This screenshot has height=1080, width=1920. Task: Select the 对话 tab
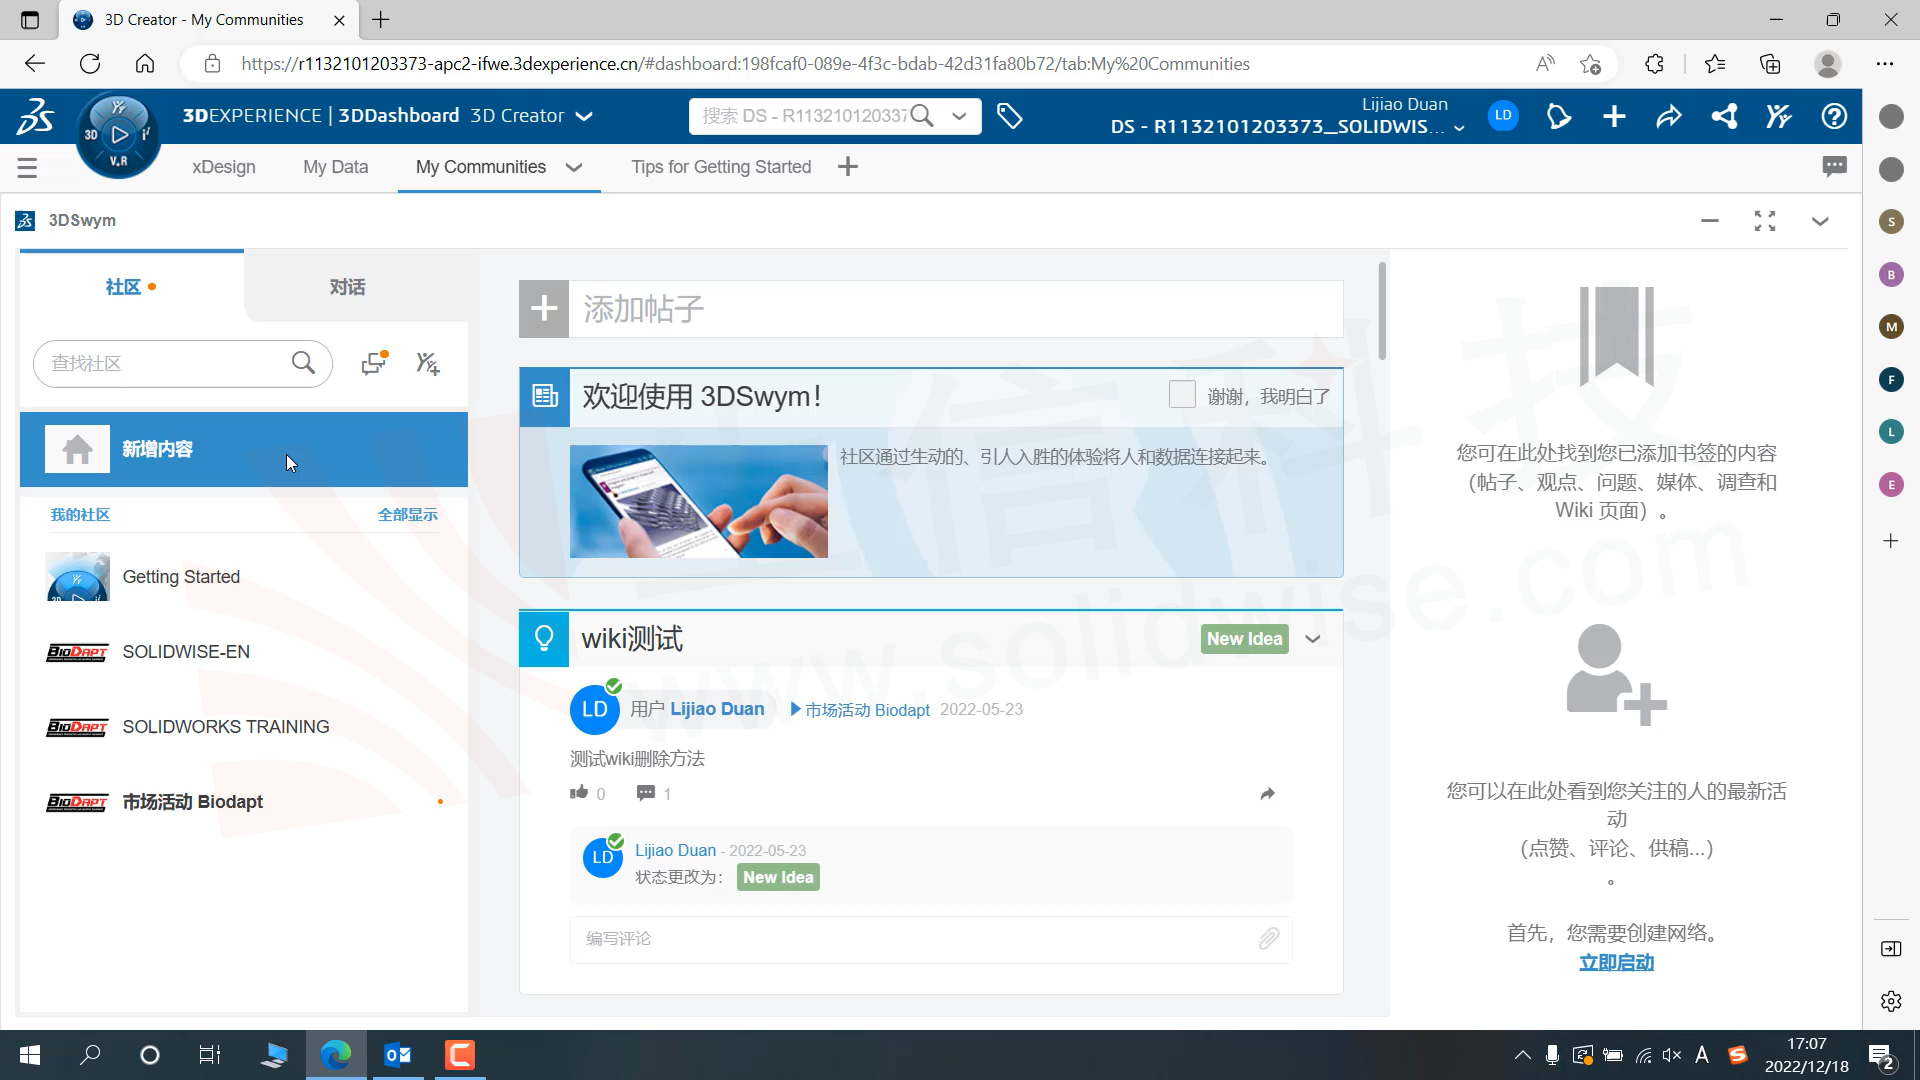[x=347, y=287]
